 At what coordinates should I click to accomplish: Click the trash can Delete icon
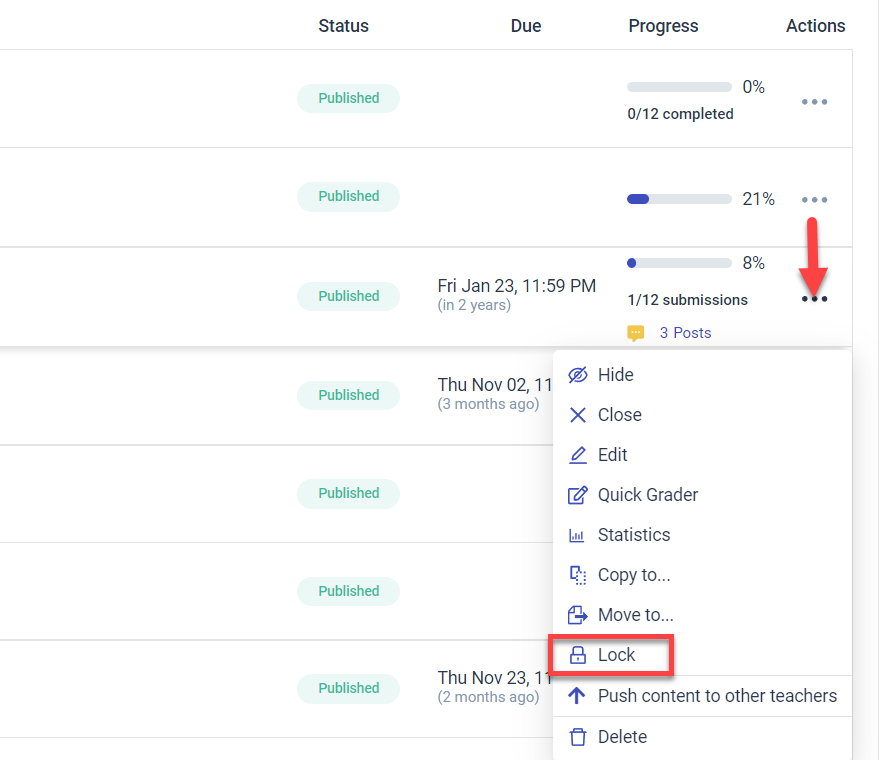577,736
